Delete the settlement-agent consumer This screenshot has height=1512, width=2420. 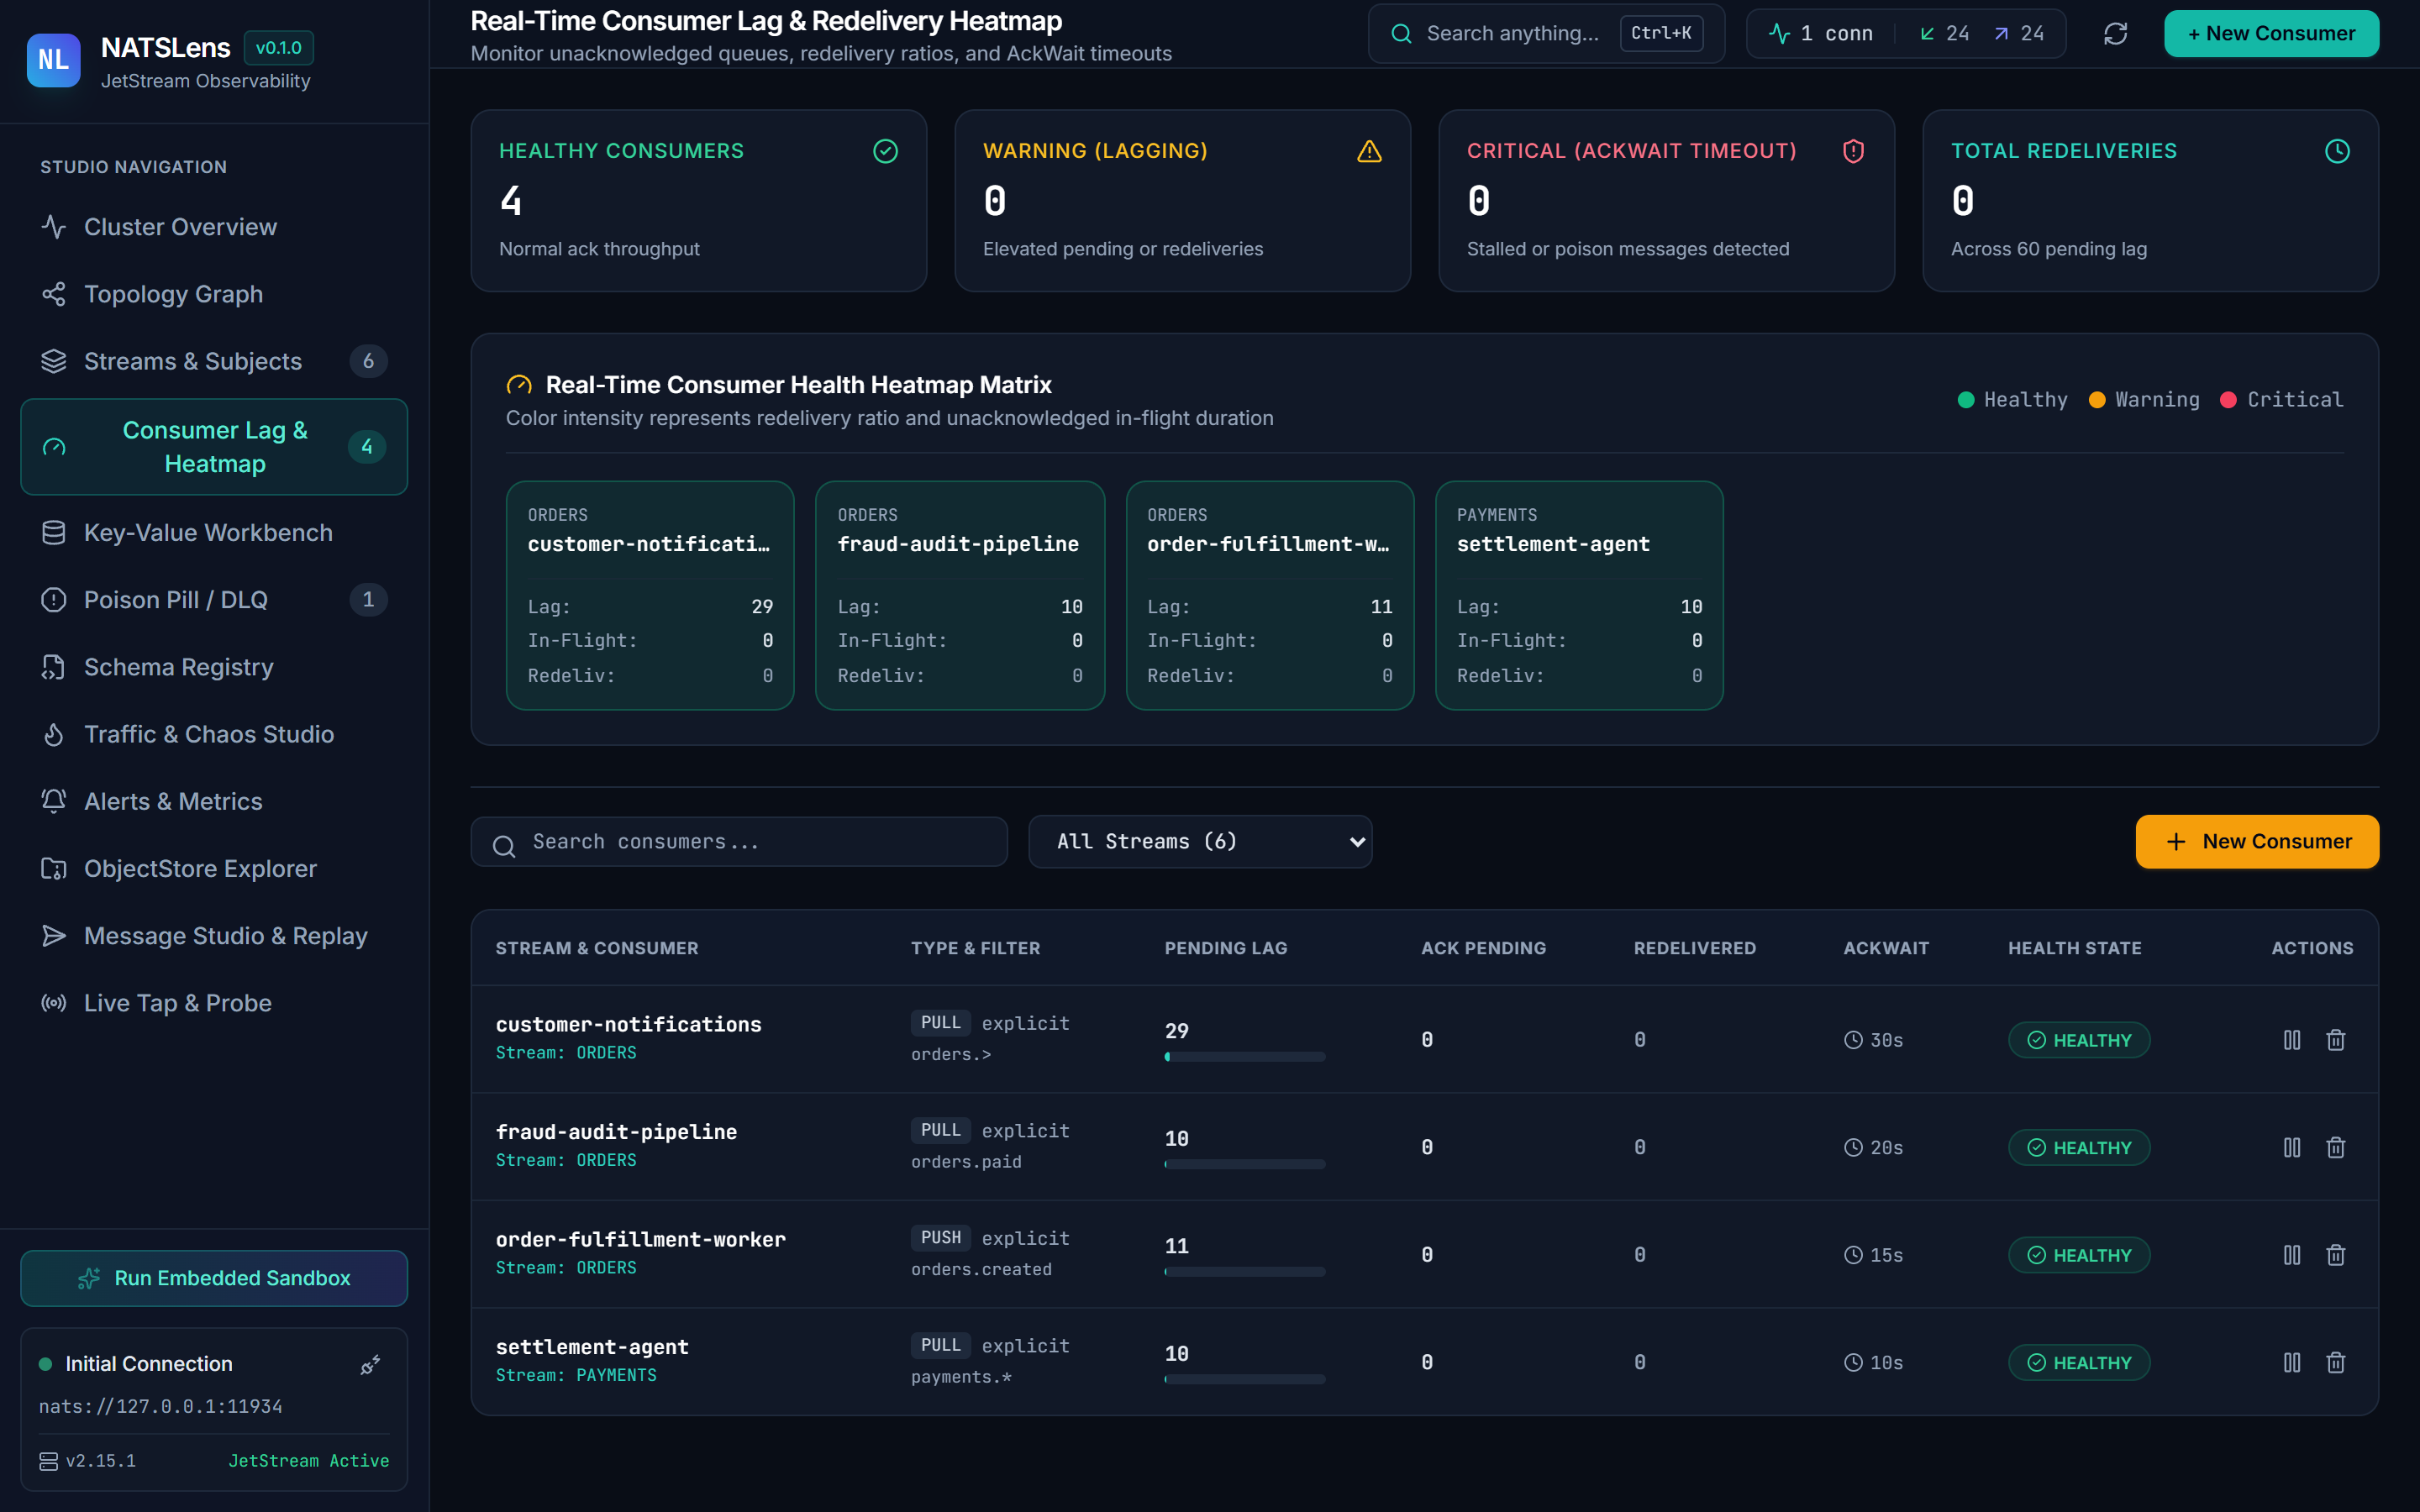point(2336,1363)
